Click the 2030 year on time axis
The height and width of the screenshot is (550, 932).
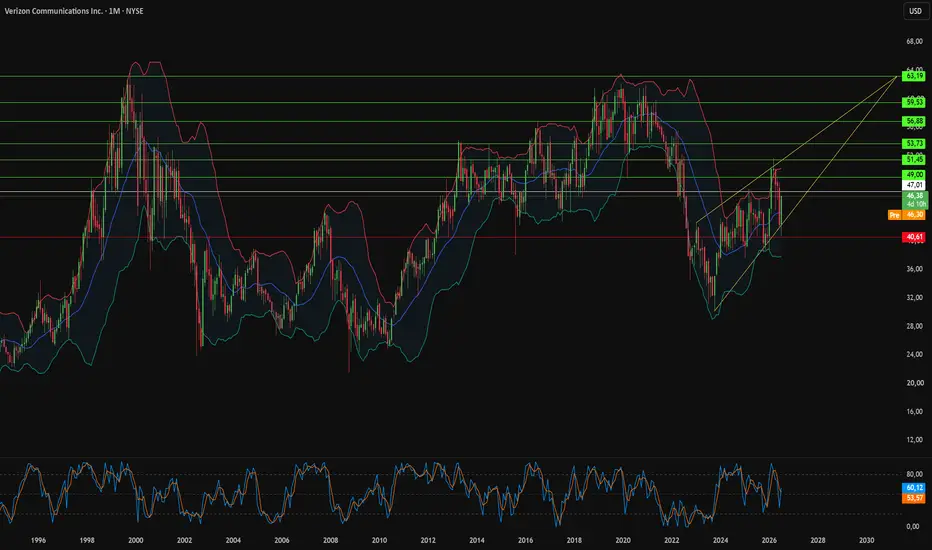tap(867, 540)
